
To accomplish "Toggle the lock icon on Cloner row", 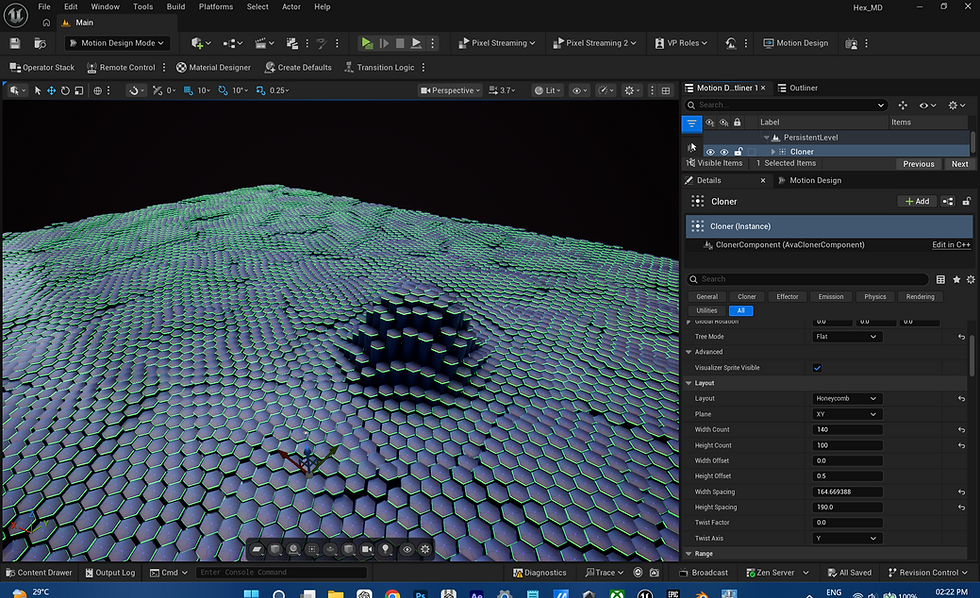I will [738, 152].
